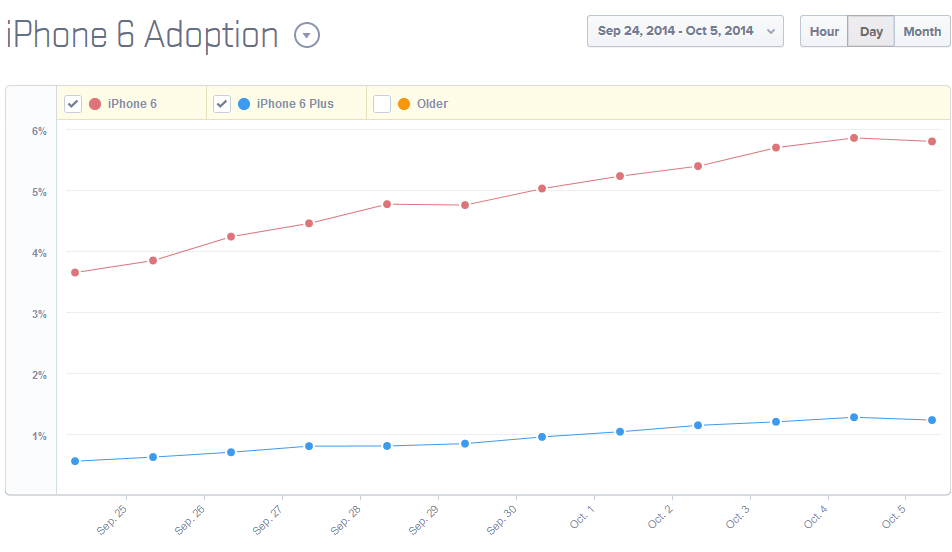Uncheck the iPhone 6 Plus series checkbox
Viewport: 952px width, 552px height.
click(222, 104)
